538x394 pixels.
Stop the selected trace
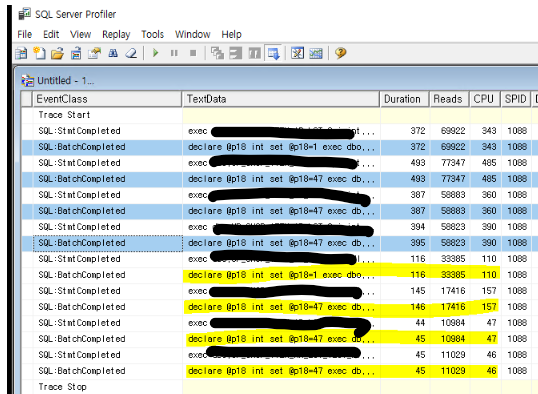(193, 53)
